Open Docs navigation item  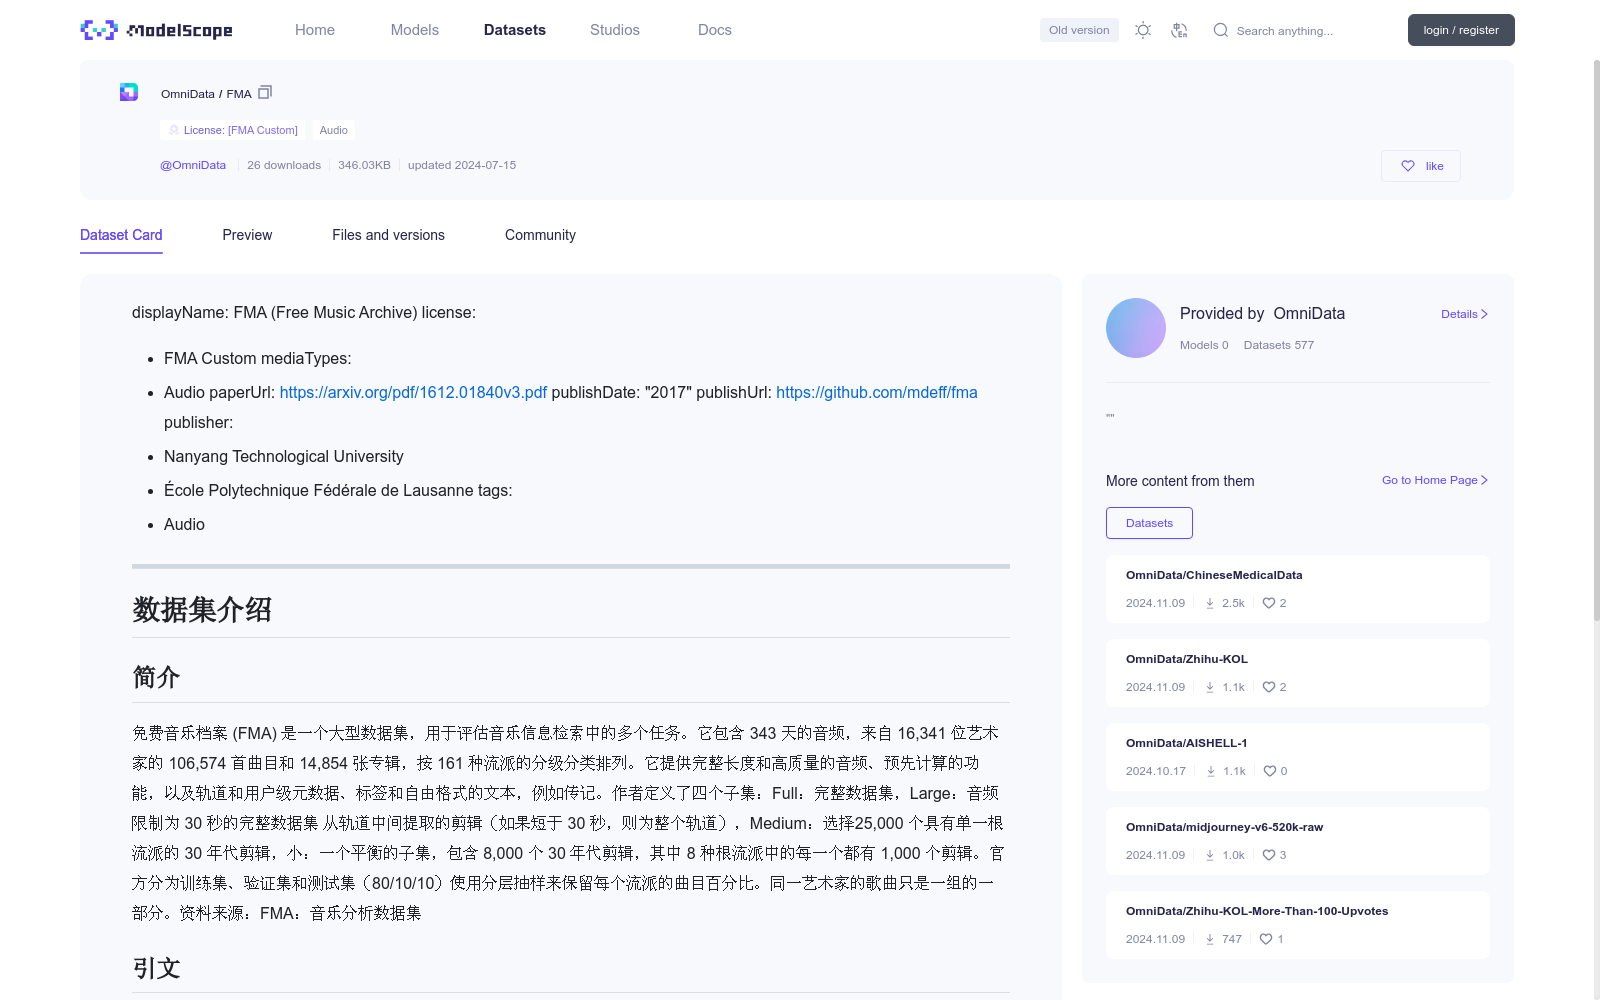pos(715,30)
